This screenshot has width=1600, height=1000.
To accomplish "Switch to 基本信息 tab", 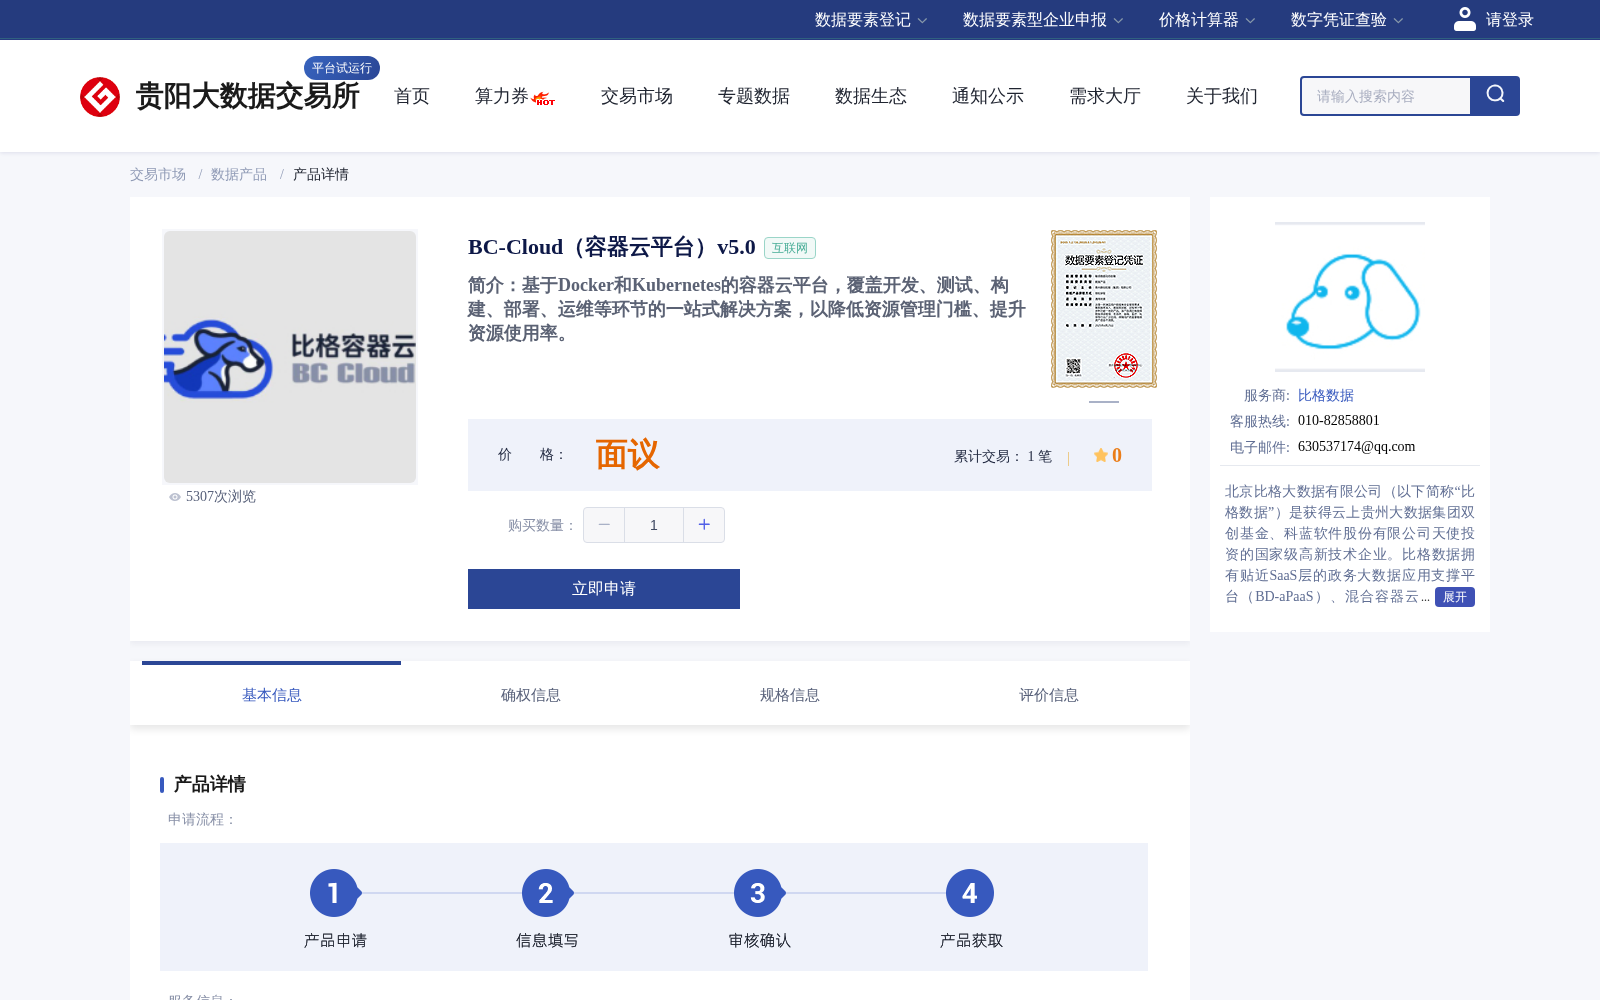I will click(271, 695).
